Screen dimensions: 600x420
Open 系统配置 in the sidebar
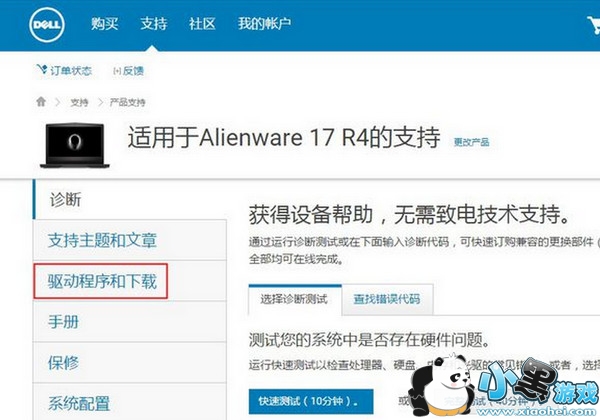pyautogui.click(x=130, y=402)
